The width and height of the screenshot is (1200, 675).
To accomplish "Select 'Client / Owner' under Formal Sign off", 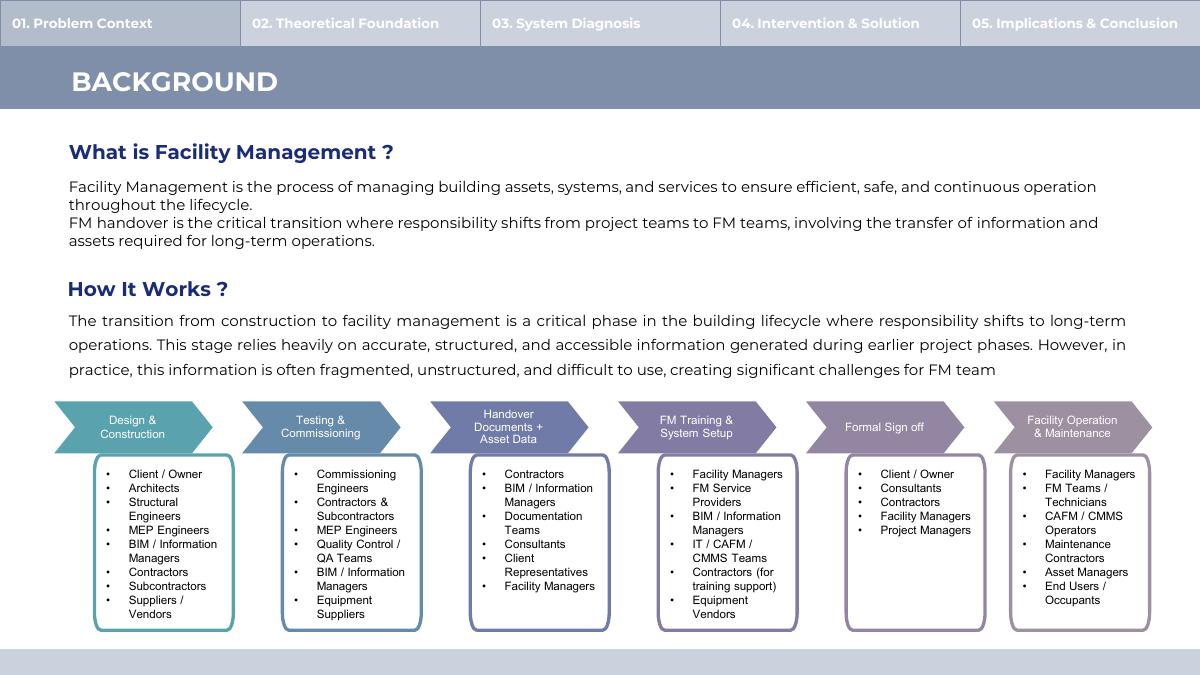I will pos(917,474).
